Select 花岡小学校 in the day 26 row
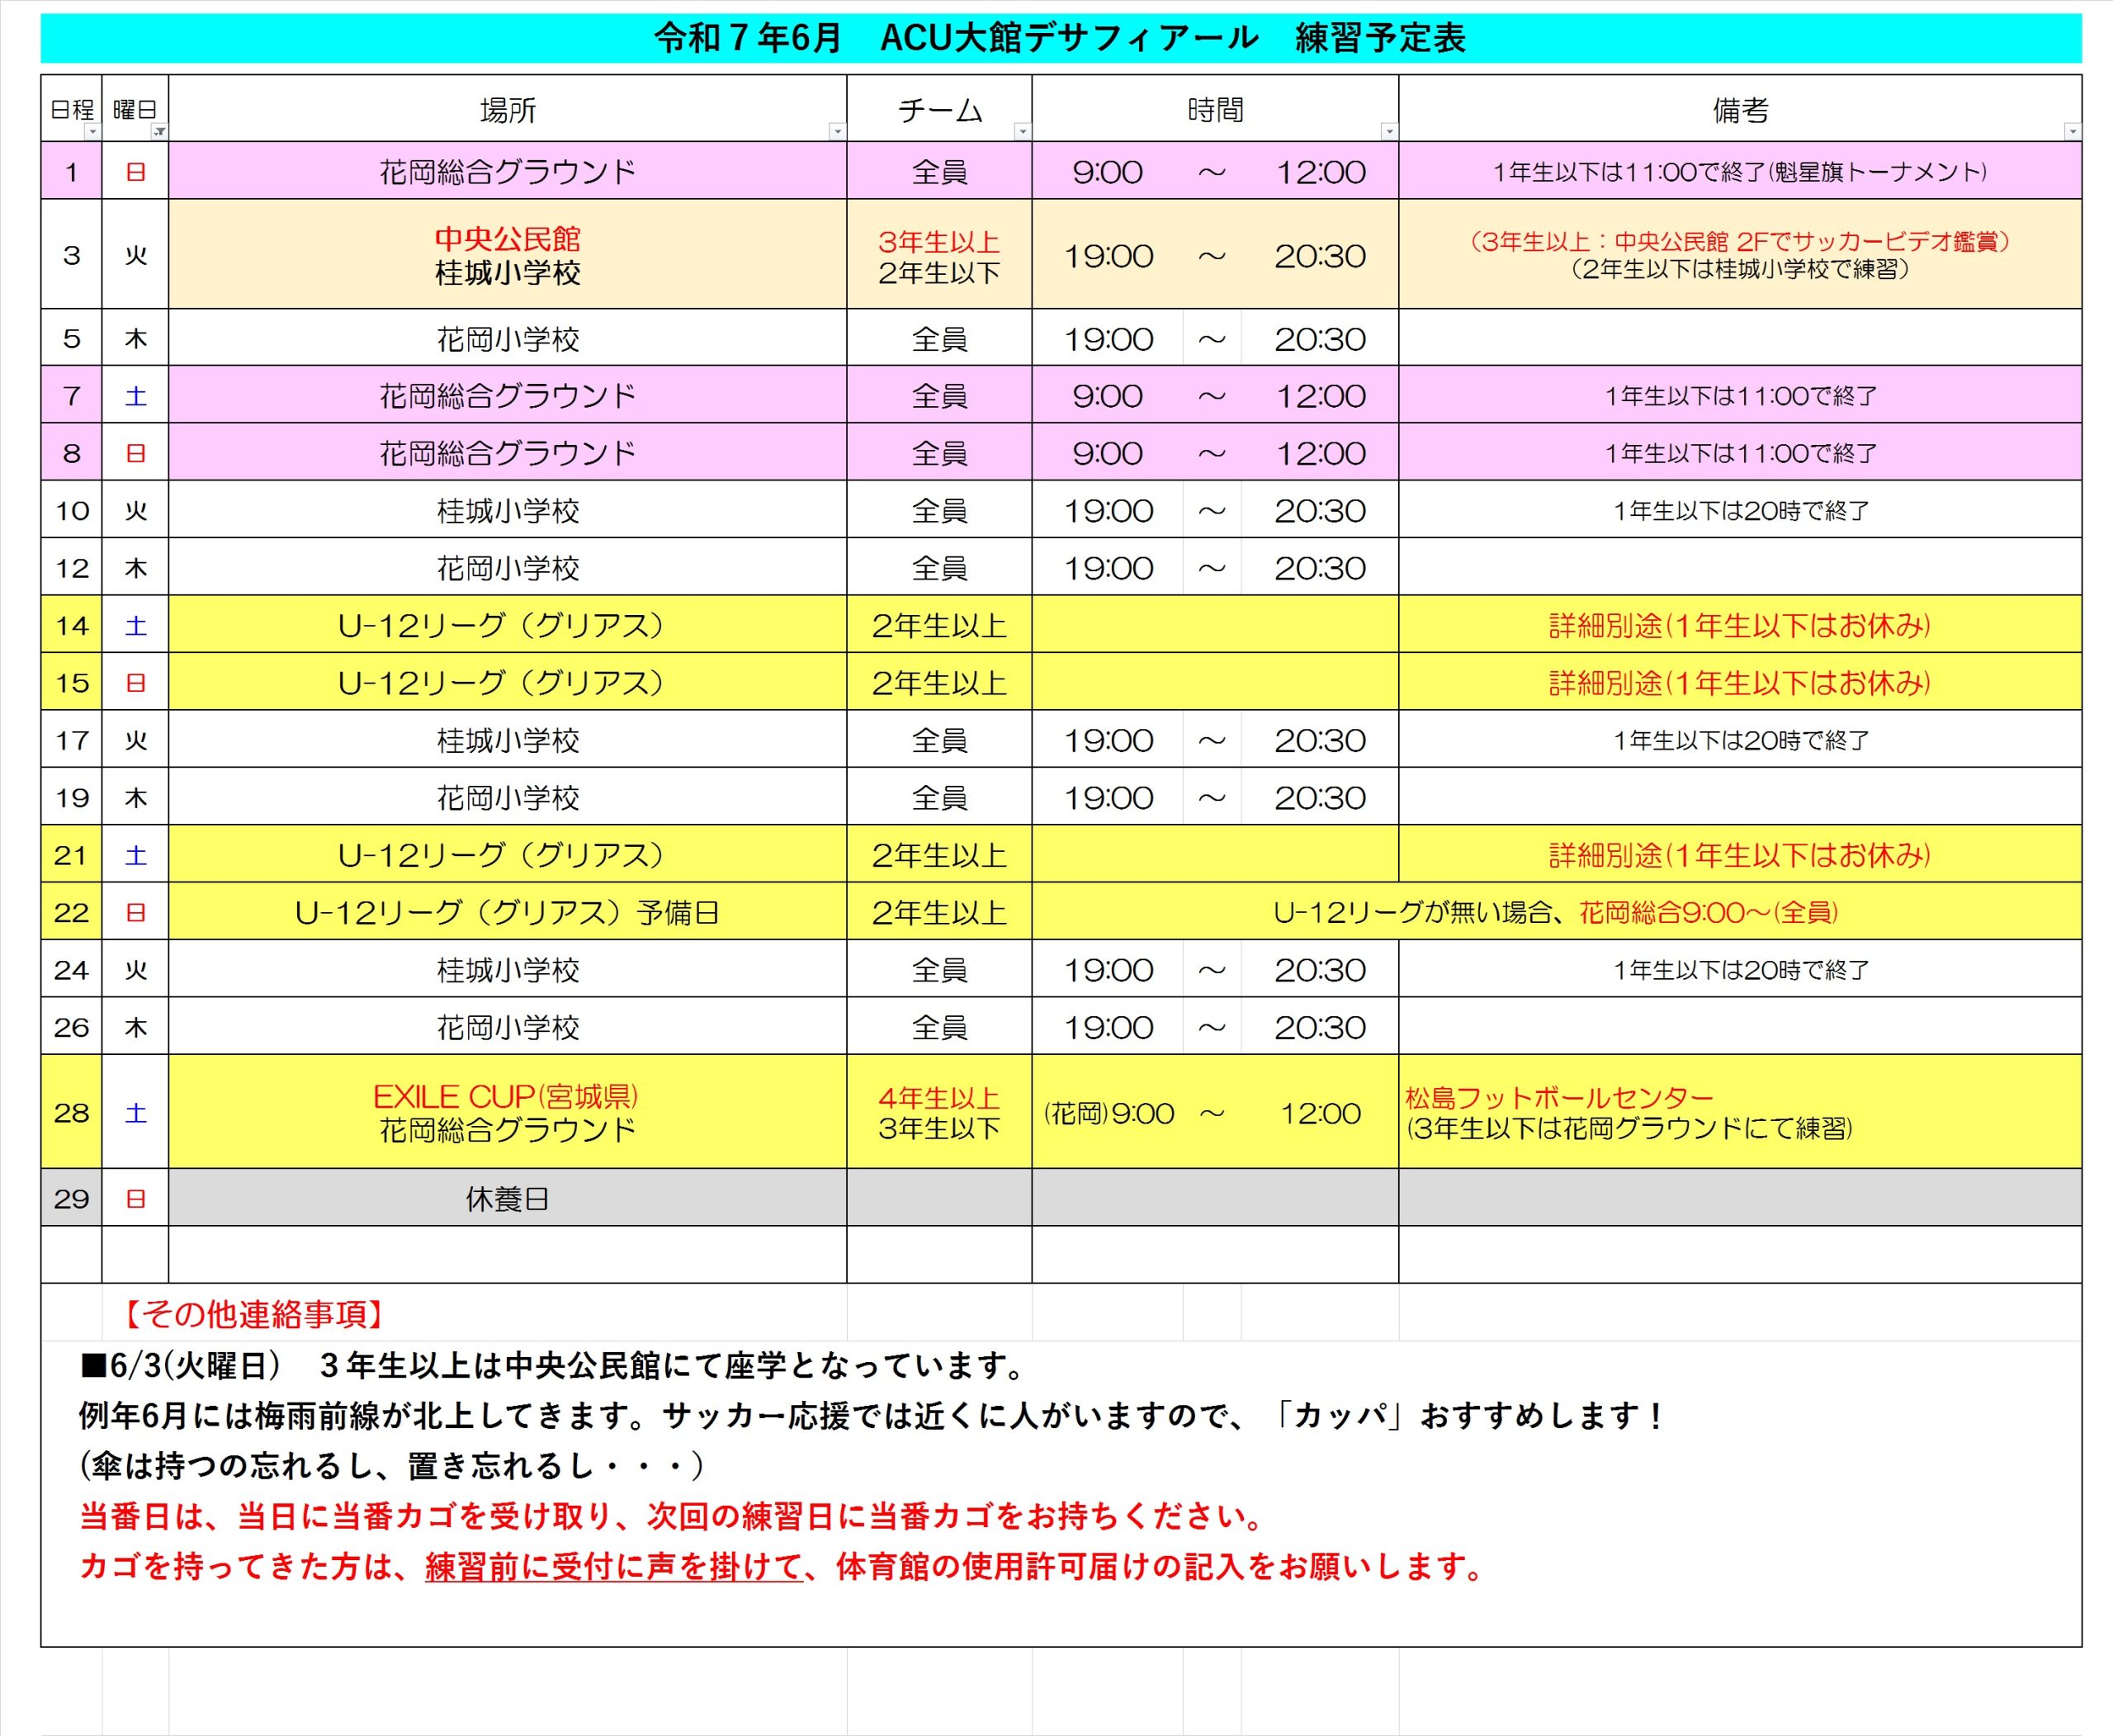The image size is (2113, 1736). [508, 1028]
